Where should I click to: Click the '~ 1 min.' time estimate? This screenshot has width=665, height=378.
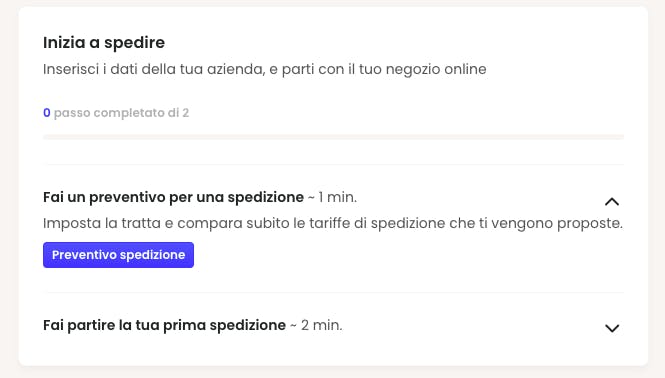(332, 197)
